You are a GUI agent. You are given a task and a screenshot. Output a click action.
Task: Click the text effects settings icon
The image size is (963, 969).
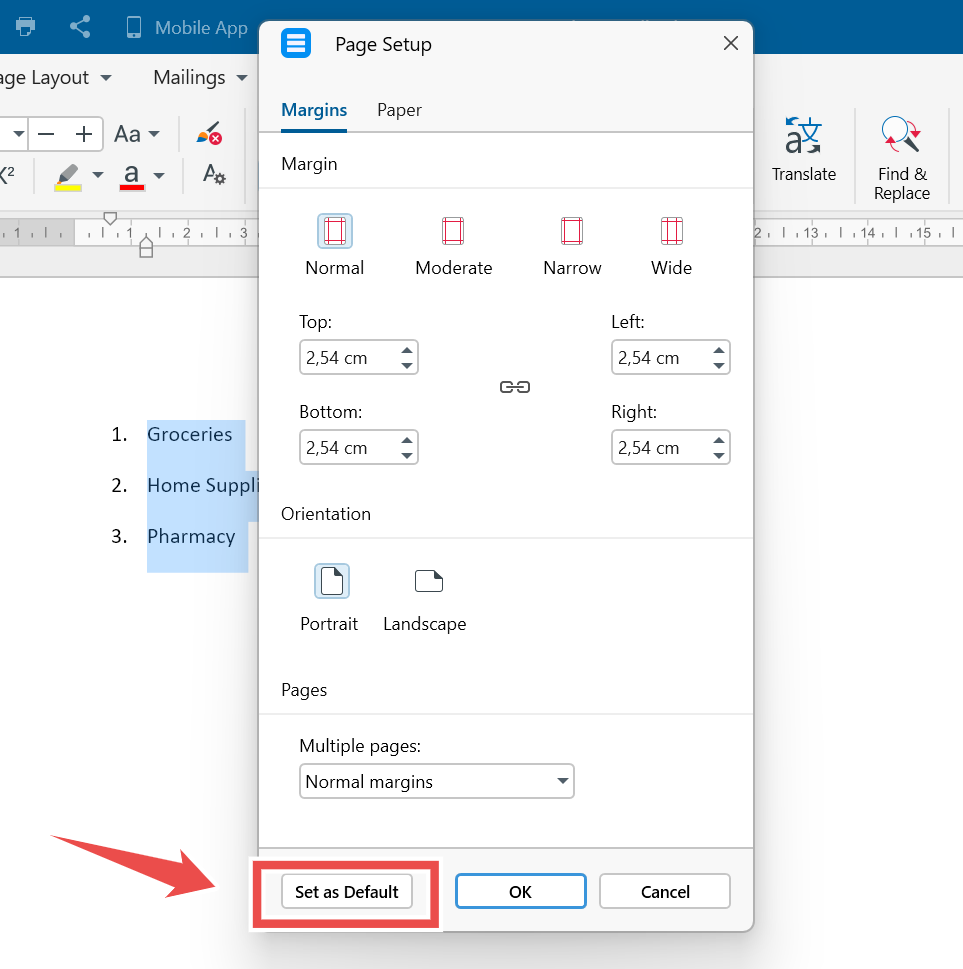coord(214,175)
